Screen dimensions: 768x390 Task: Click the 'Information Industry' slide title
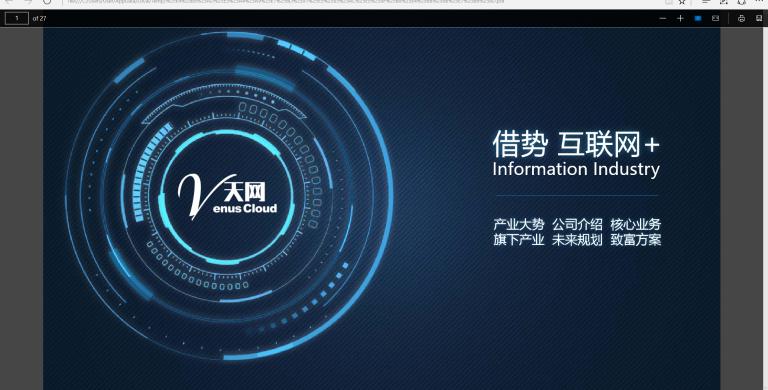pos(576,170)
